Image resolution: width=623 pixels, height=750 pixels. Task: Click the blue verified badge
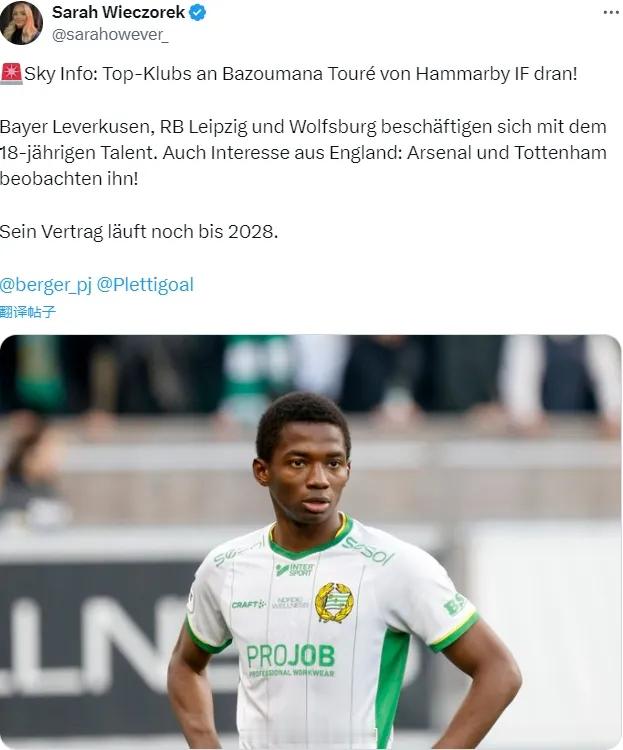tap(197, 12)
